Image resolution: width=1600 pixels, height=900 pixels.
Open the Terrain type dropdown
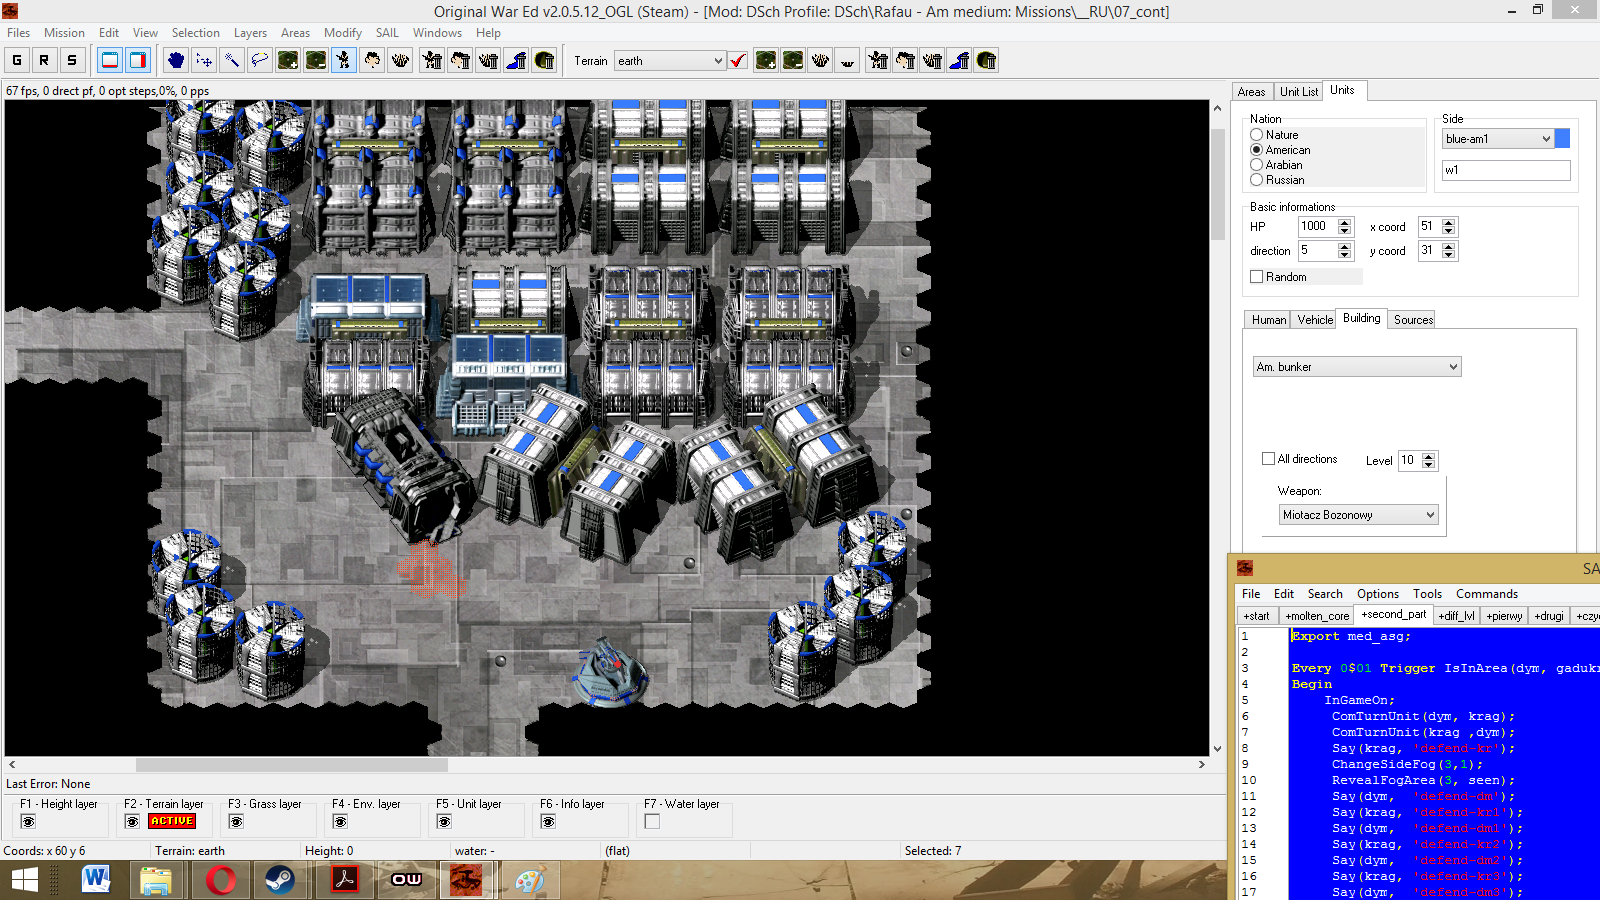click(x=669, y=61)
